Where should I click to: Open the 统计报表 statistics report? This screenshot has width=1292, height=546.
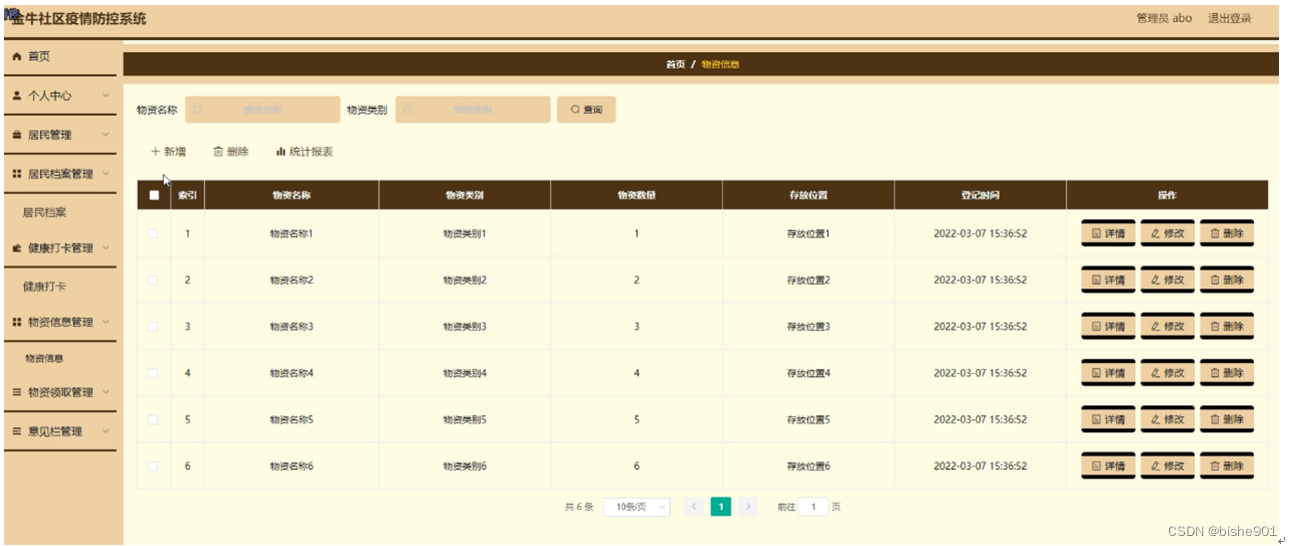click(x=304, y=152)
